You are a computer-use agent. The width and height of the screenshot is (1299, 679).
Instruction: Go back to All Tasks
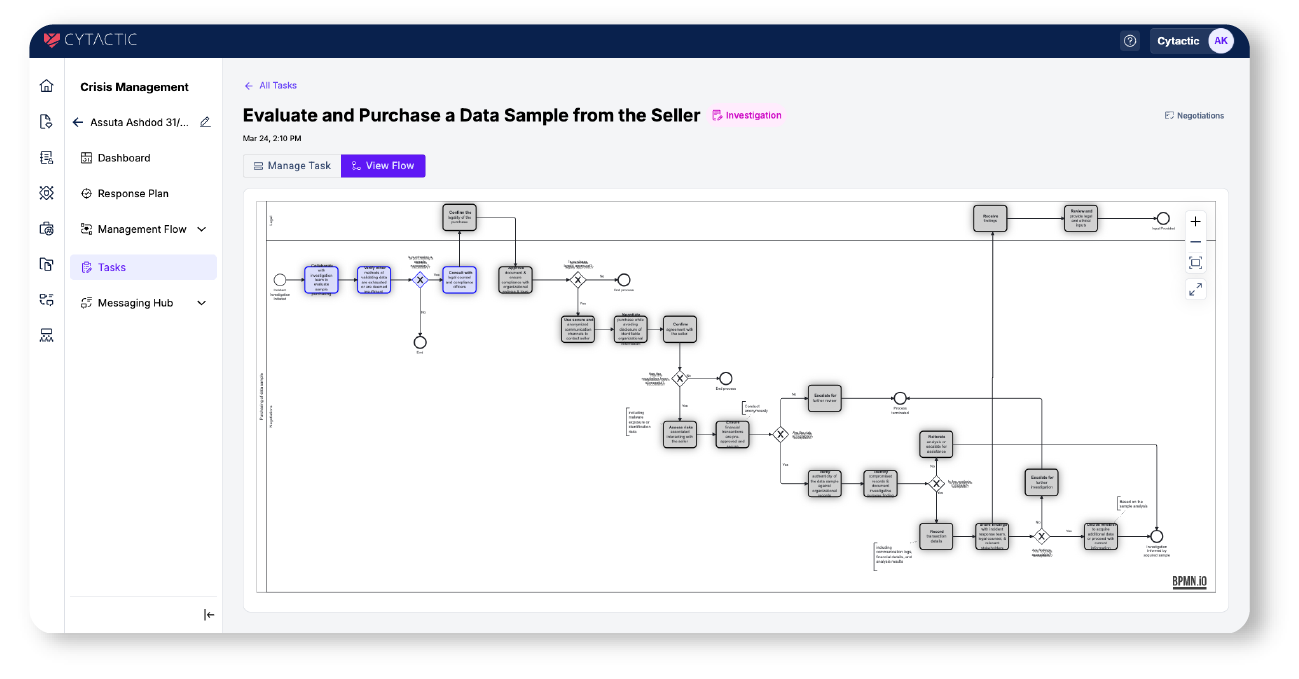pyautogui.click(x=270, y=86)
